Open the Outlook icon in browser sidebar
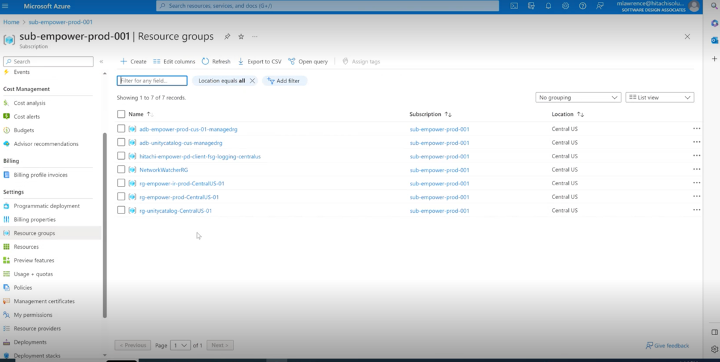The width and height of the screenshot is (720, 362). [x=714, y=40]
